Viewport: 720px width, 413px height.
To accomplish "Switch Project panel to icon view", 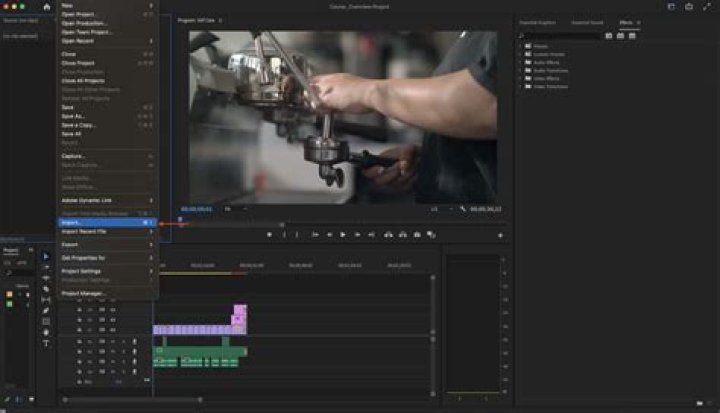I will (x=31, y=400).
